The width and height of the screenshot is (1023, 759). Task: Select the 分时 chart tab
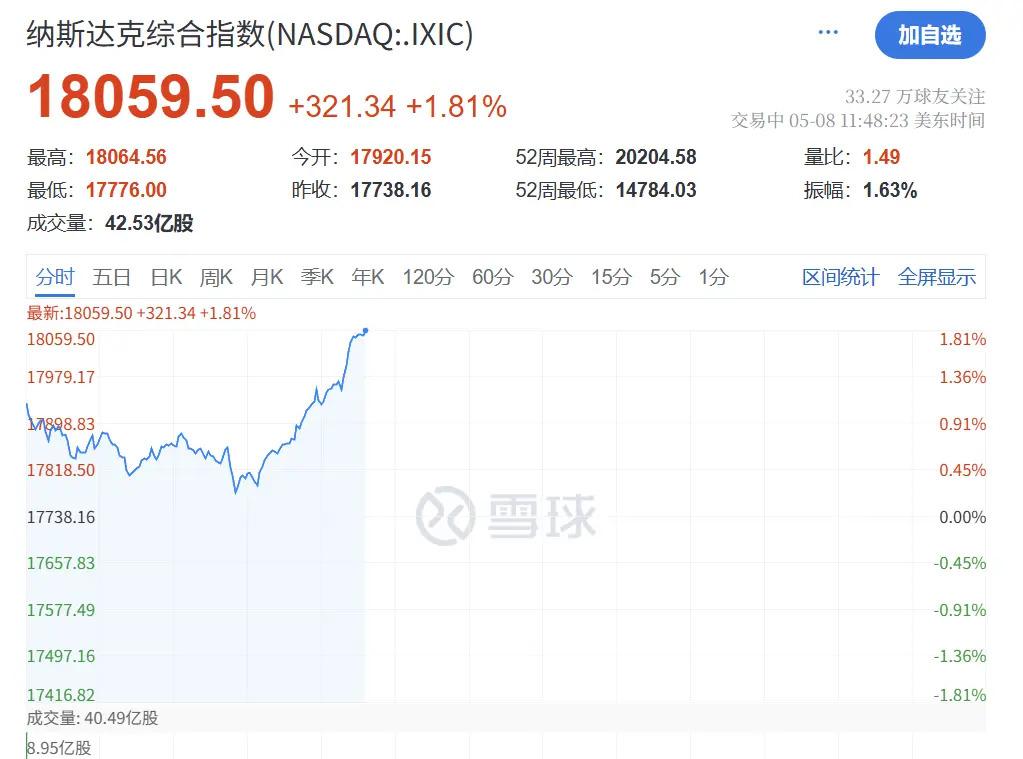point(55,277)
